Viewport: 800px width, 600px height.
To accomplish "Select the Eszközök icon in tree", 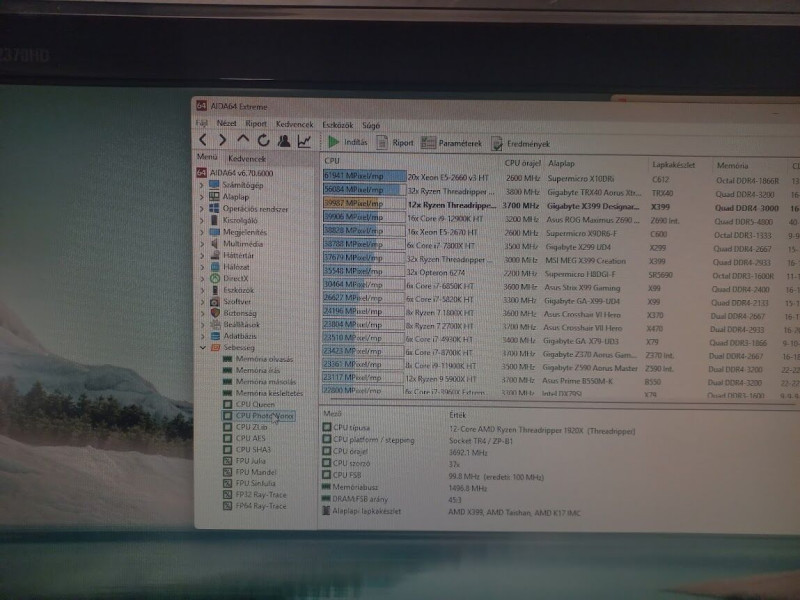I will [215, 290].
